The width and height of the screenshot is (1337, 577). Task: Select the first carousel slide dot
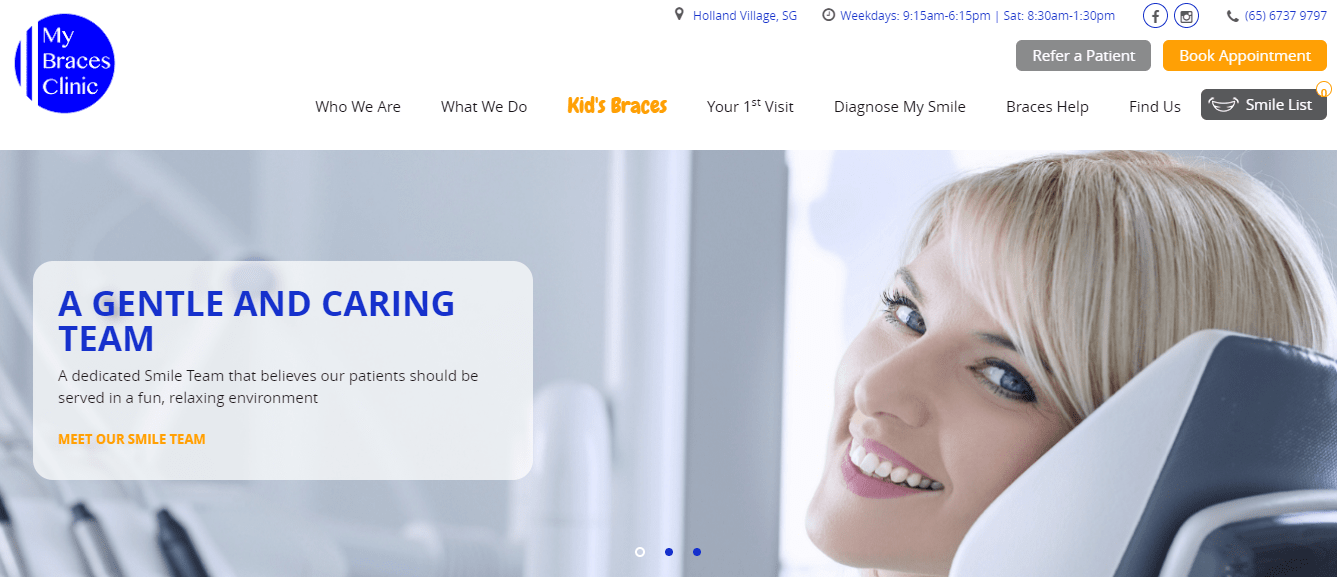tap(640, 552)
